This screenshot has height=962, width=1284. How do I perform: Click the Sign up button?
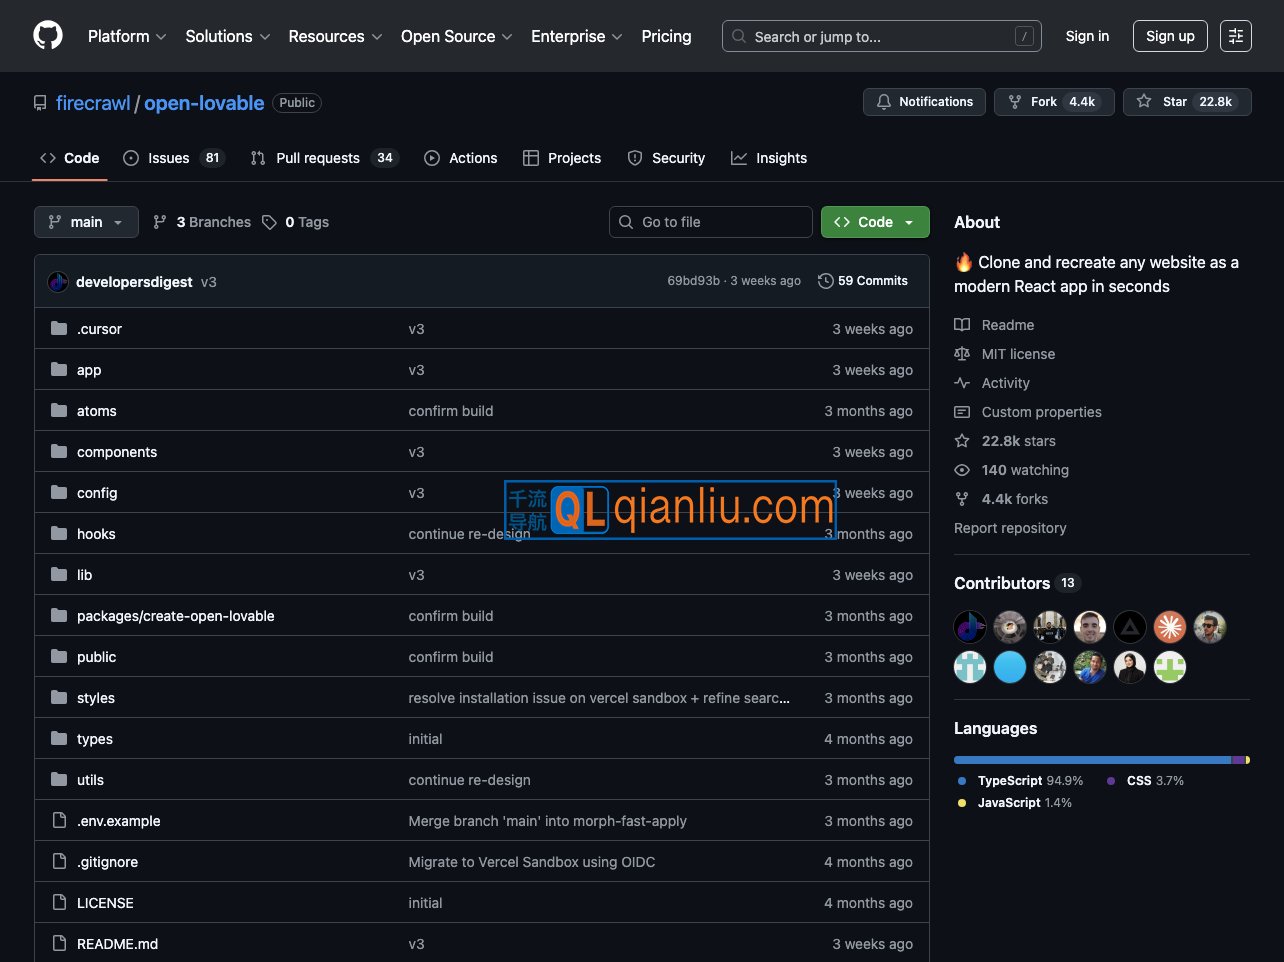click(1169, 36)
